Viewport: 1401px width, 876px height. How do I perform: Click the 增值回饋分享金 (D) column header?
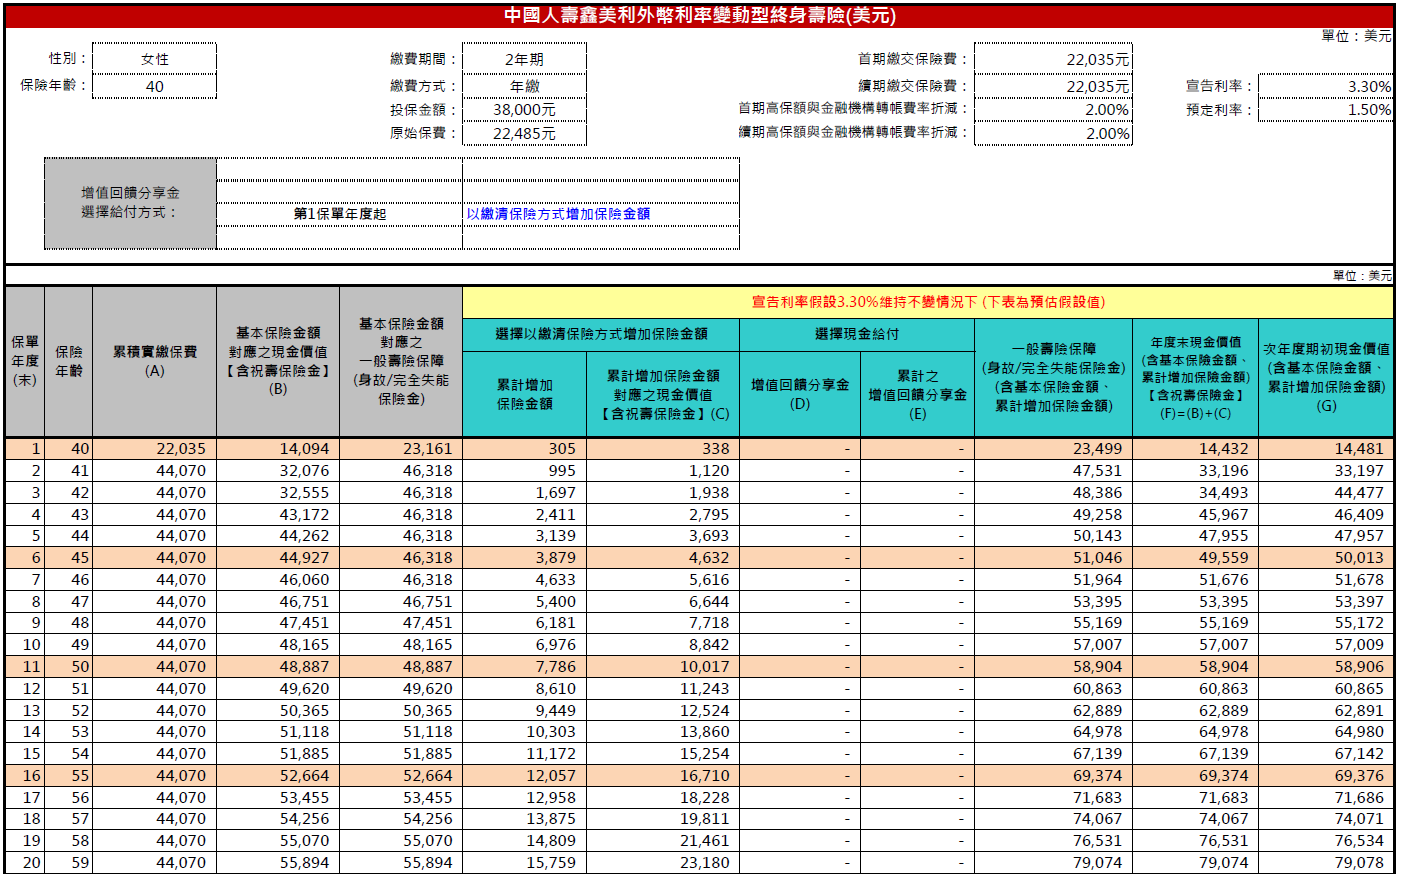click(x=800, y=394)
